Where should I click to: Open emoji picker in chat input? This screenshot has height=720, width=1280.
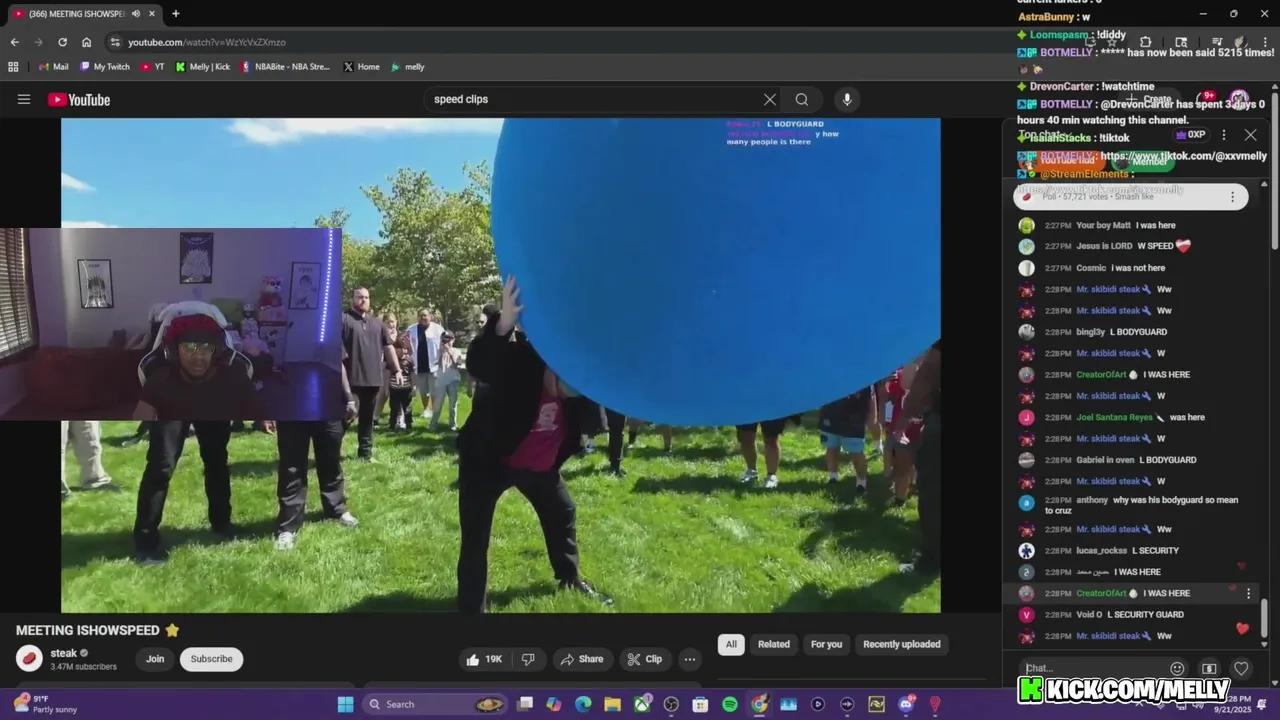coord(1177,668)
